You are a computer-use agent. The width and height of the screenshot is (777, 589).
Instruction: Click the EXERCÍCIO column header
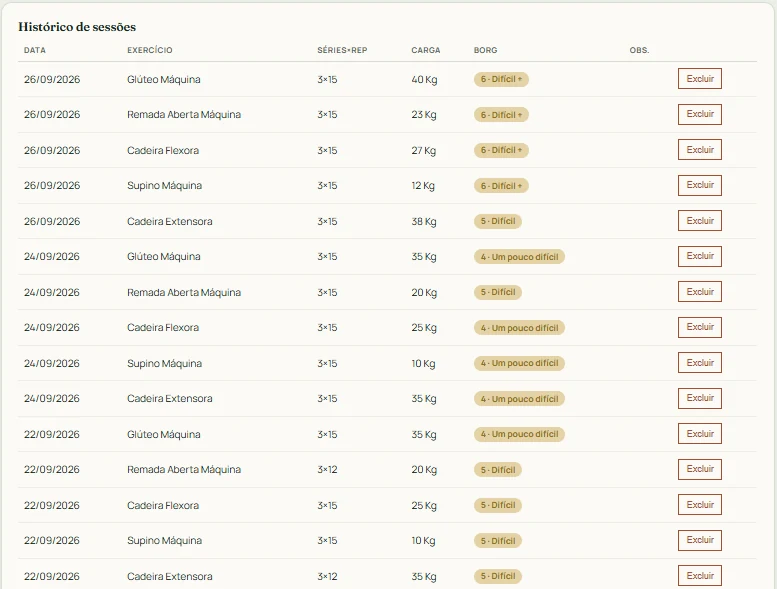[150, 50]
